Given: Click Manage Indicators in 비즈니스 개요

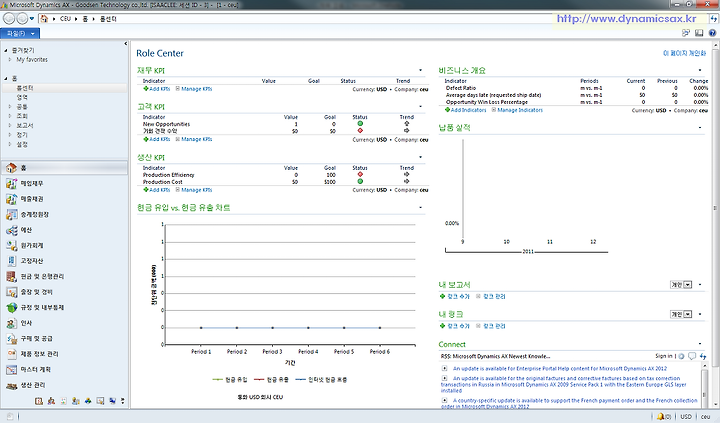Looking at the screenshot, I should (x=517, y=110).
